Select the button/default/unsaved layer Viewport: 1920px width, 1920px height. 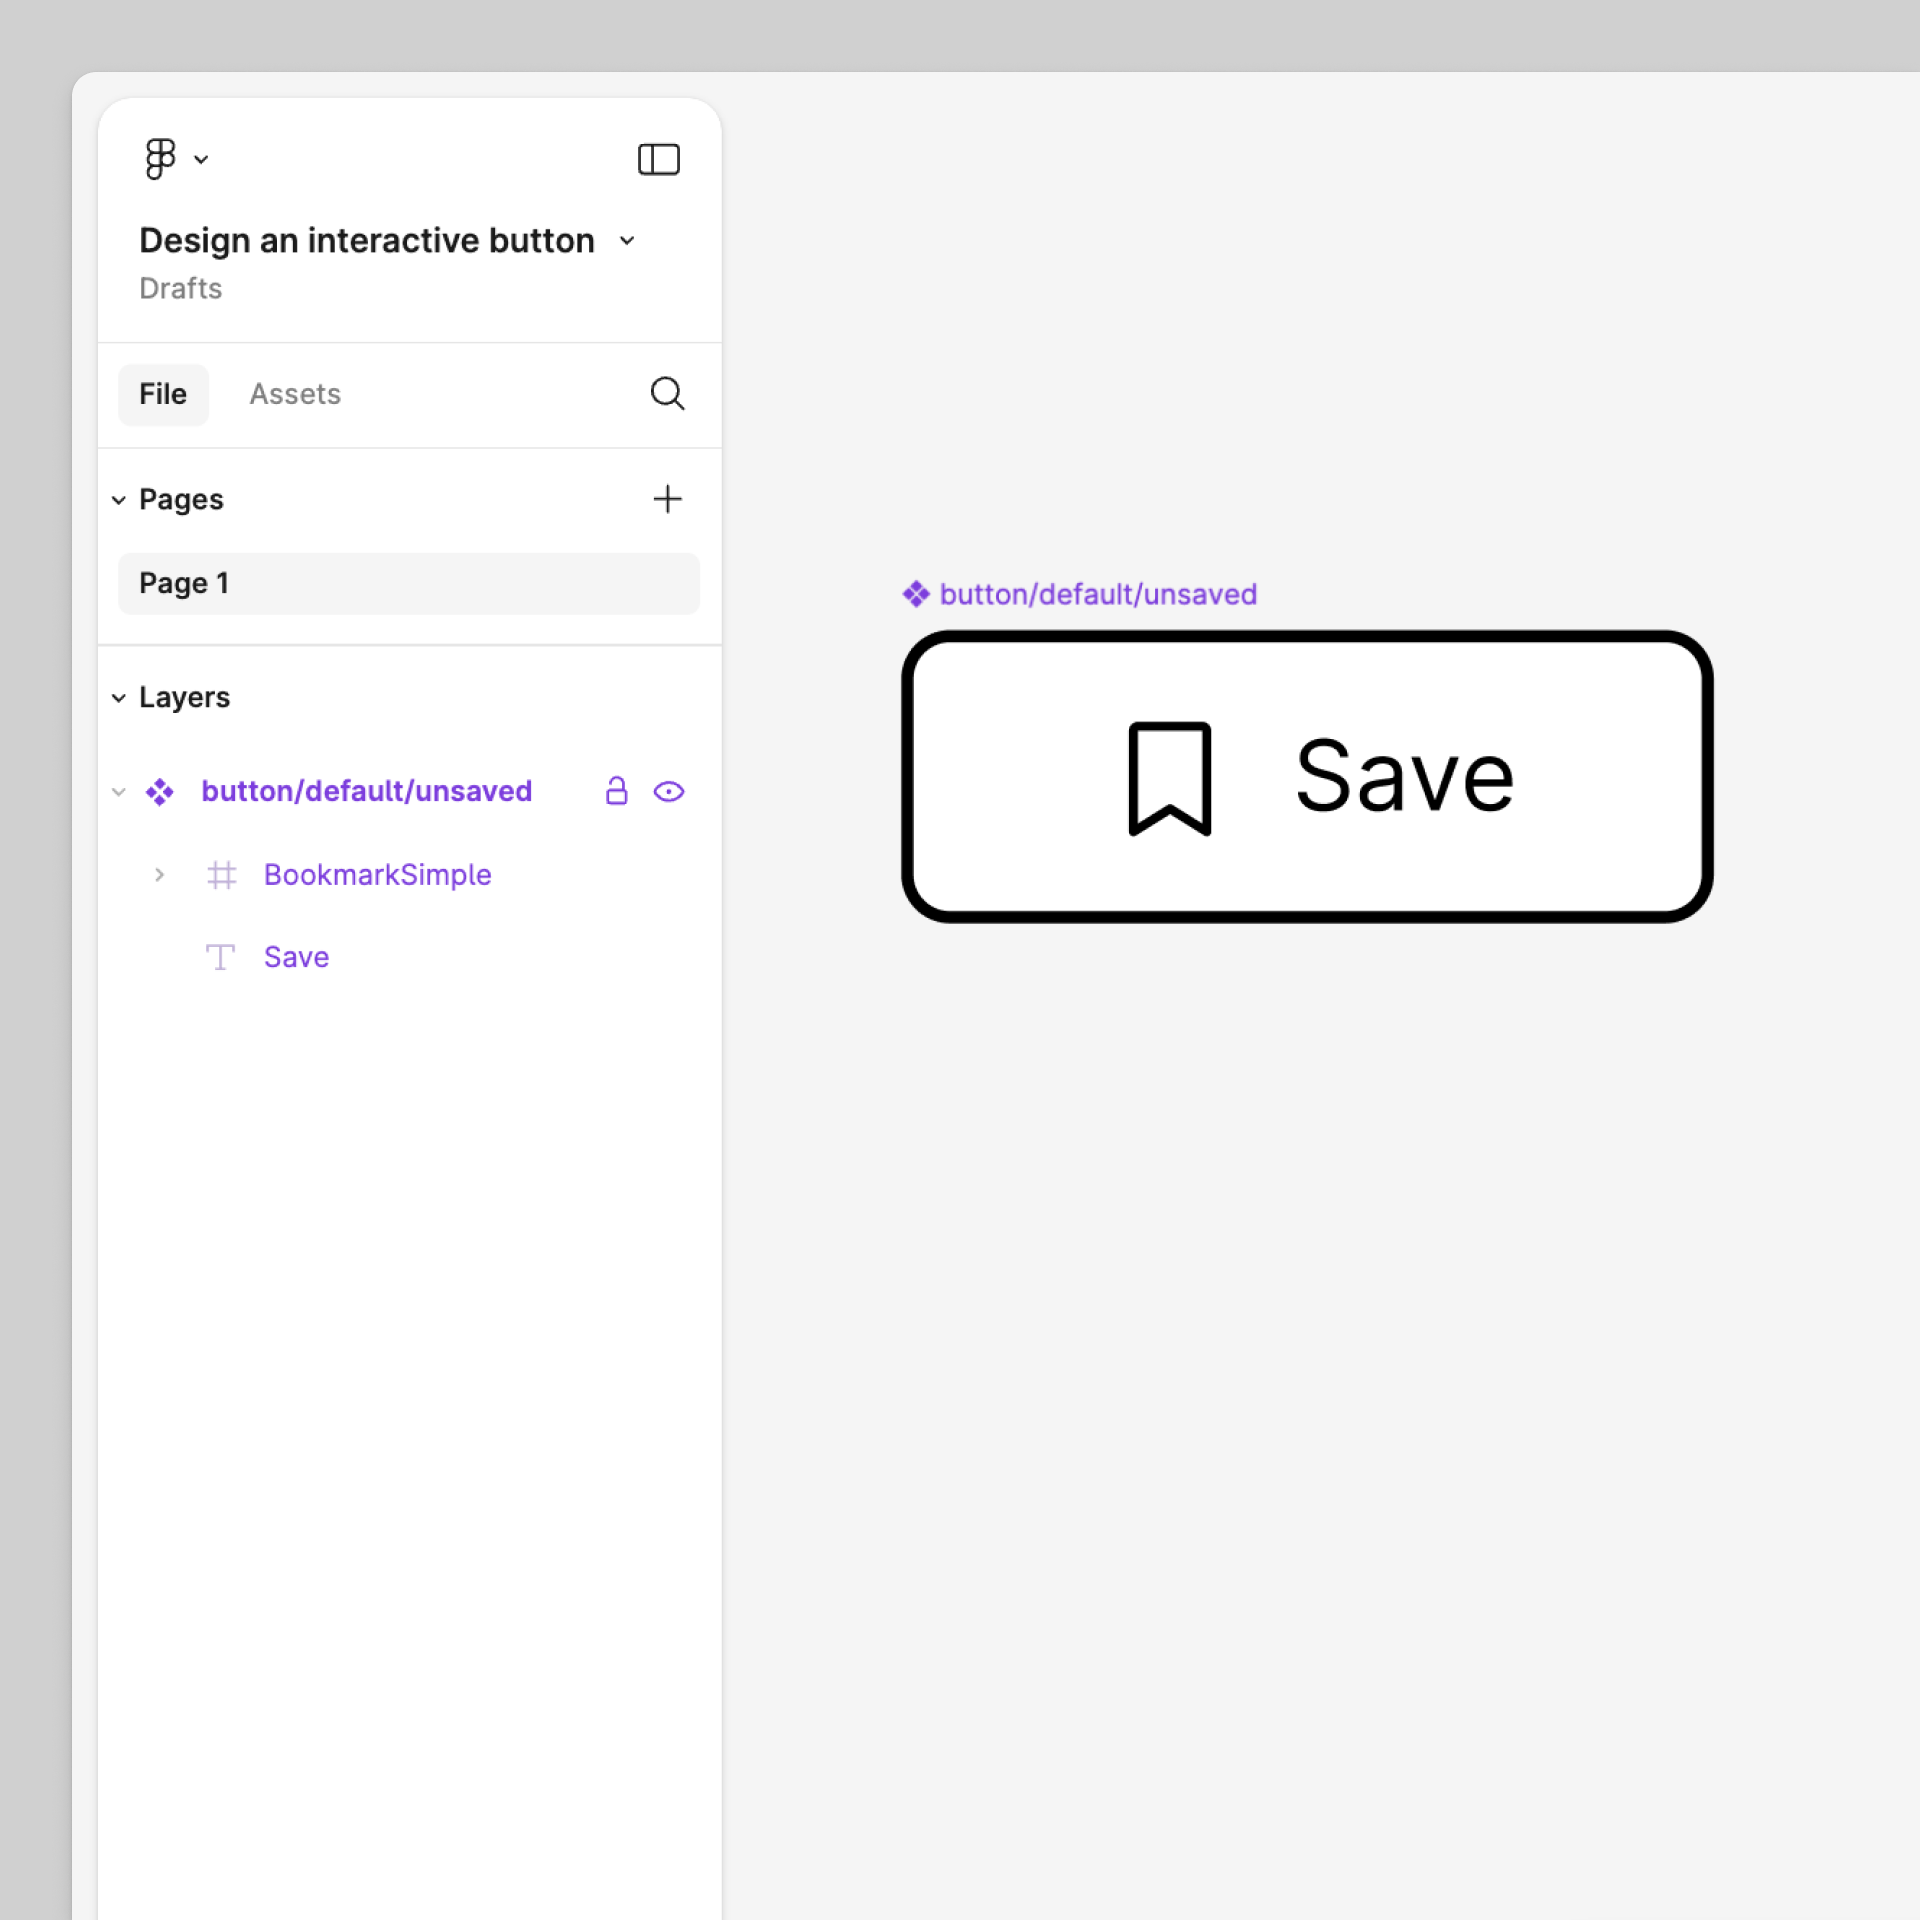click(x=366, y=791)
